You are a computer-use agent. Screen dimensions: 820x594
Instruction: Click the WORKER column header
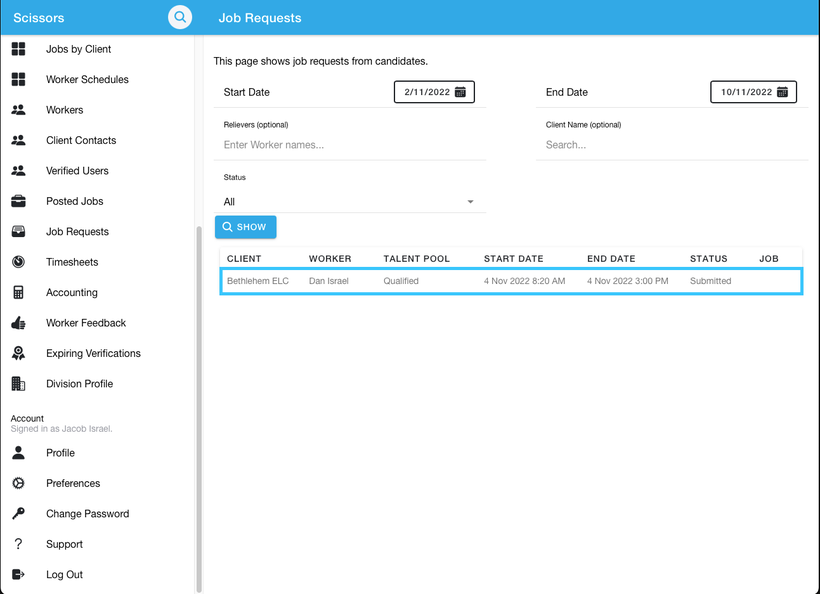click(x=330, y=259)
